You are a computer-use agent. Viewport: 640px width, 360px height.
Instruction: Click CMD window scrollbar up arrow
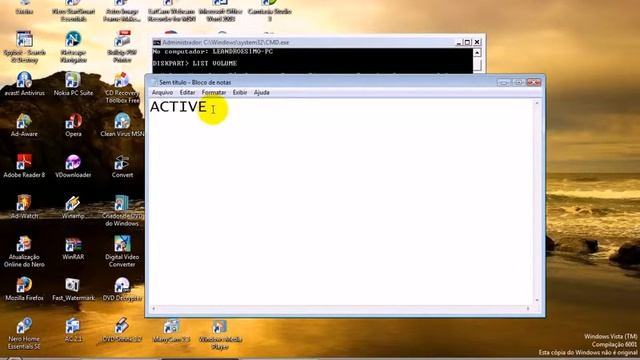click(x=477, y=53)
